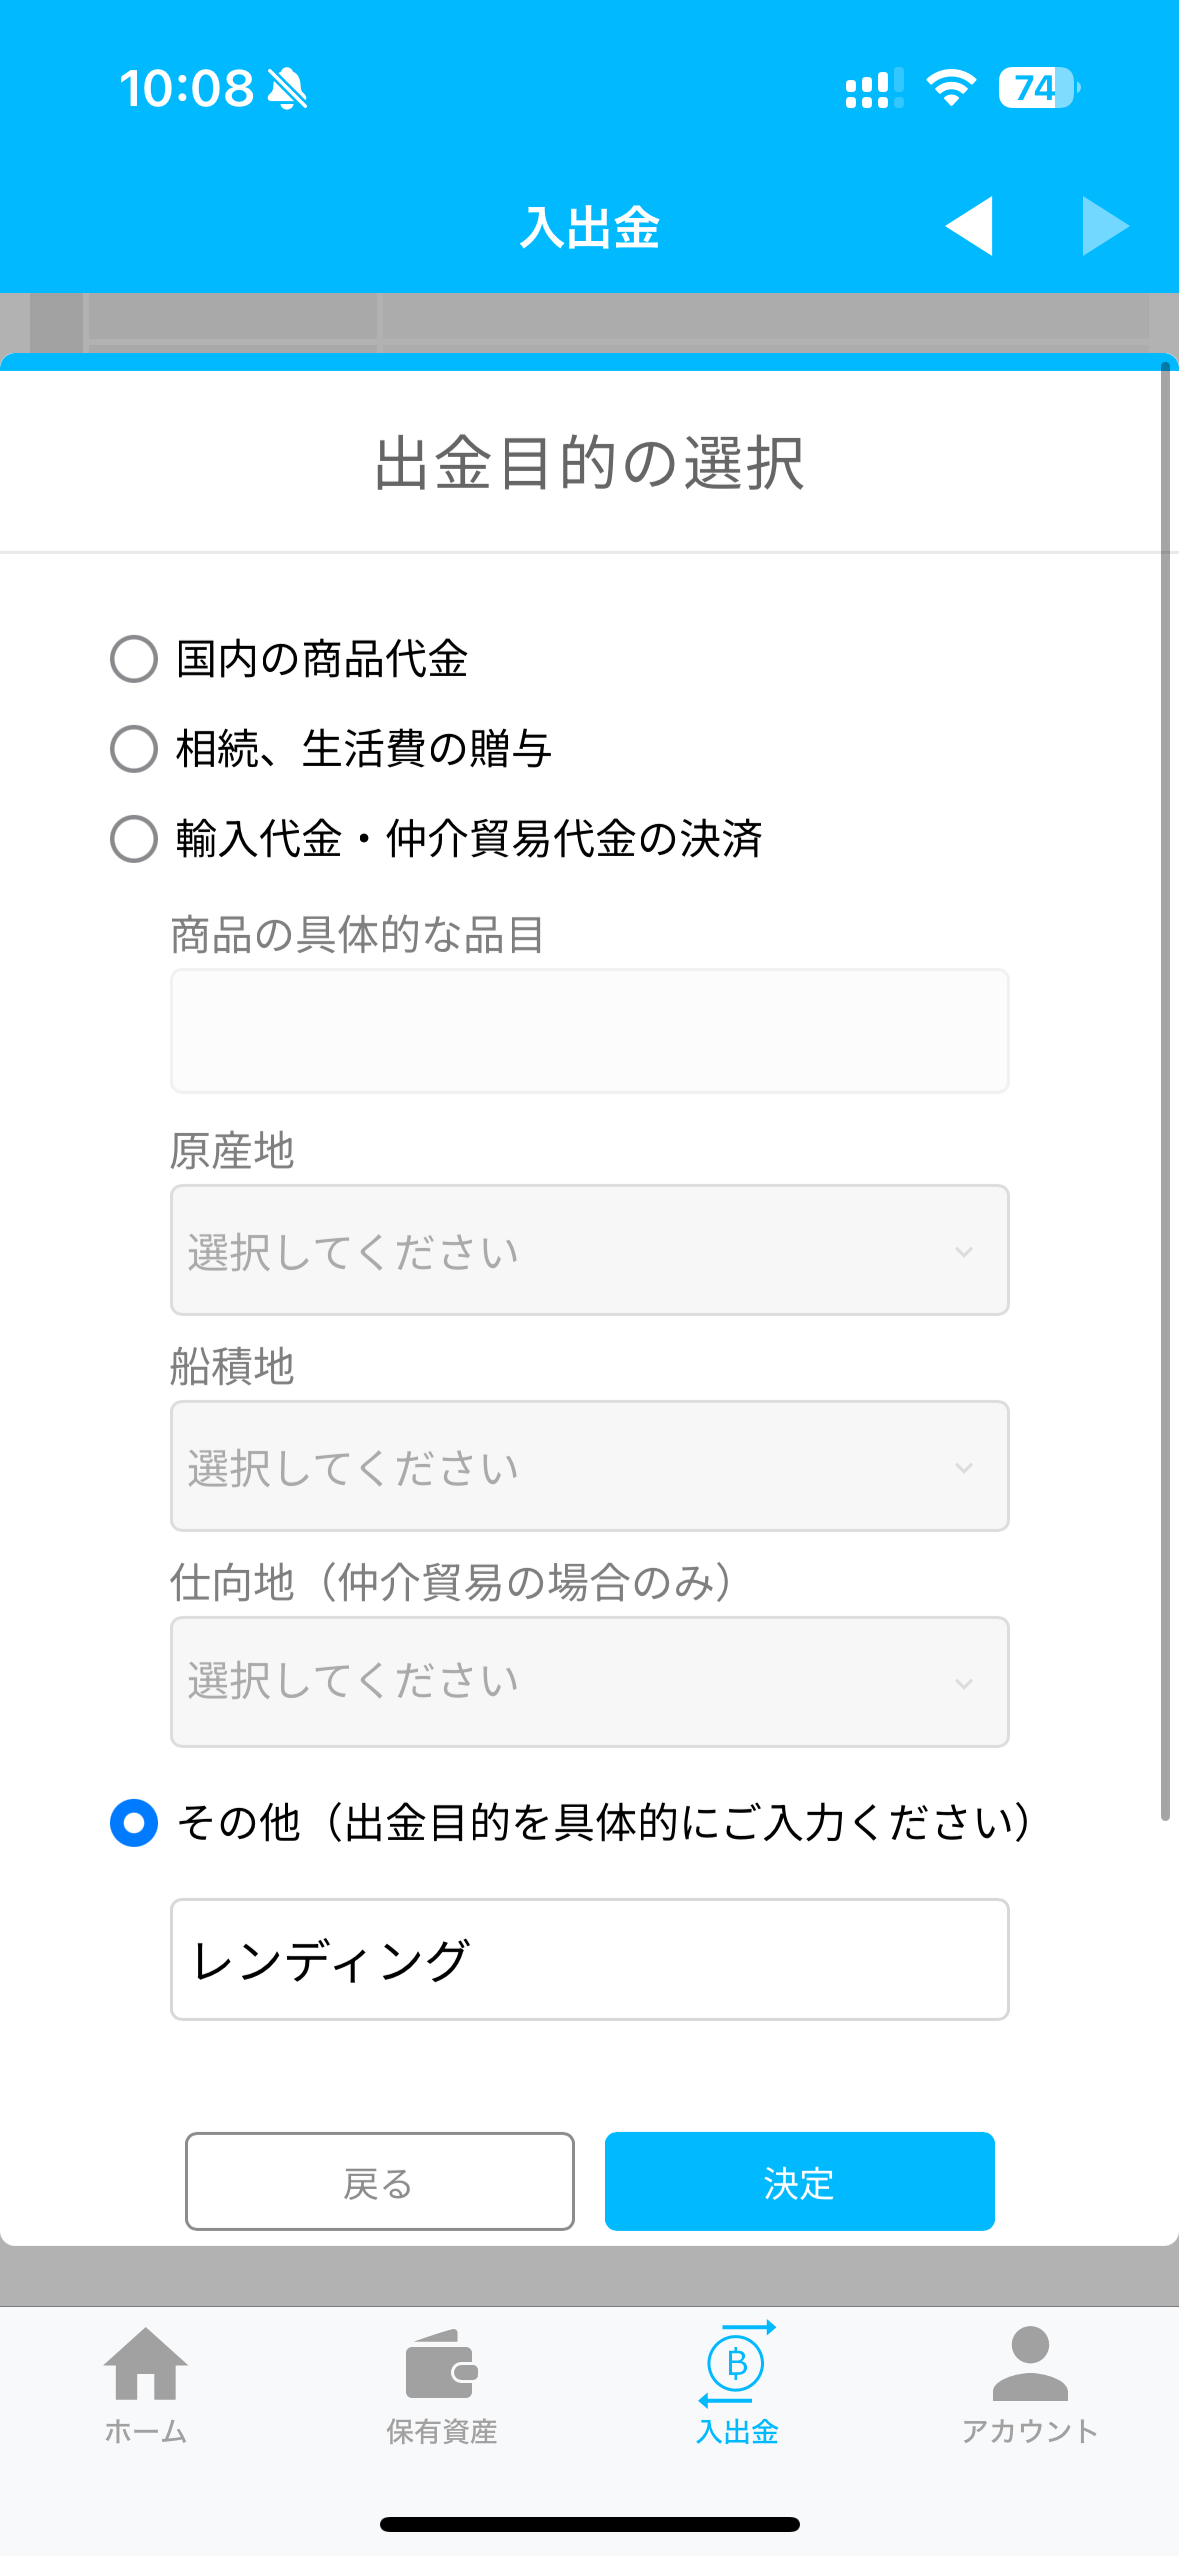Screen dimensions: 1179x2556
Task: Open the Home tab house icon
Action: 146,2364
